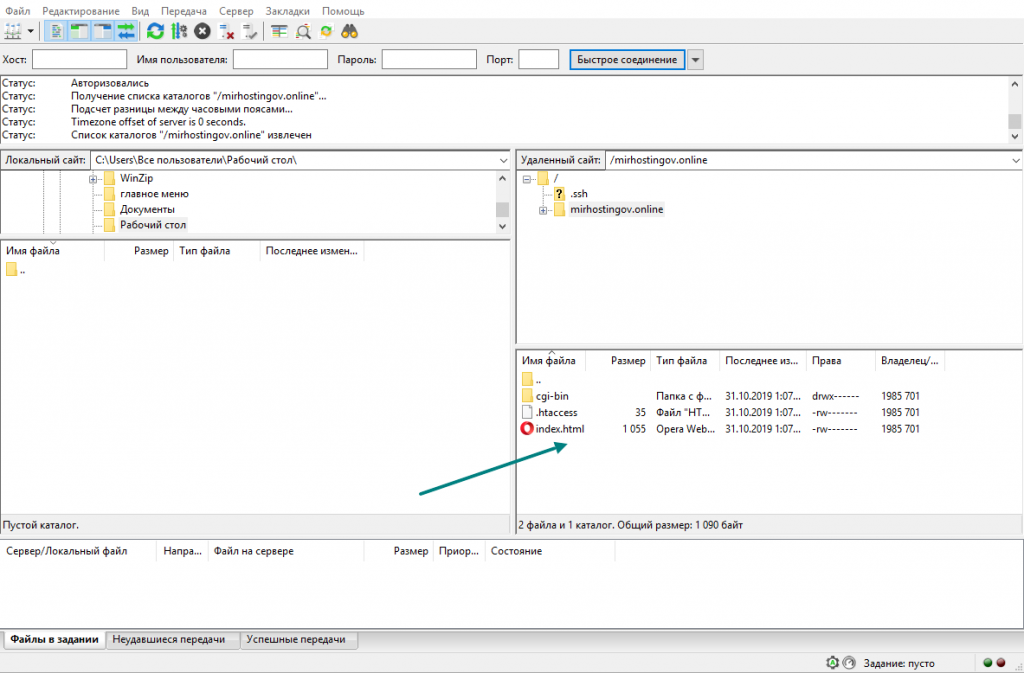Open the Site Manager icon
The image size is (1024, 673).
tap(13, 31)
